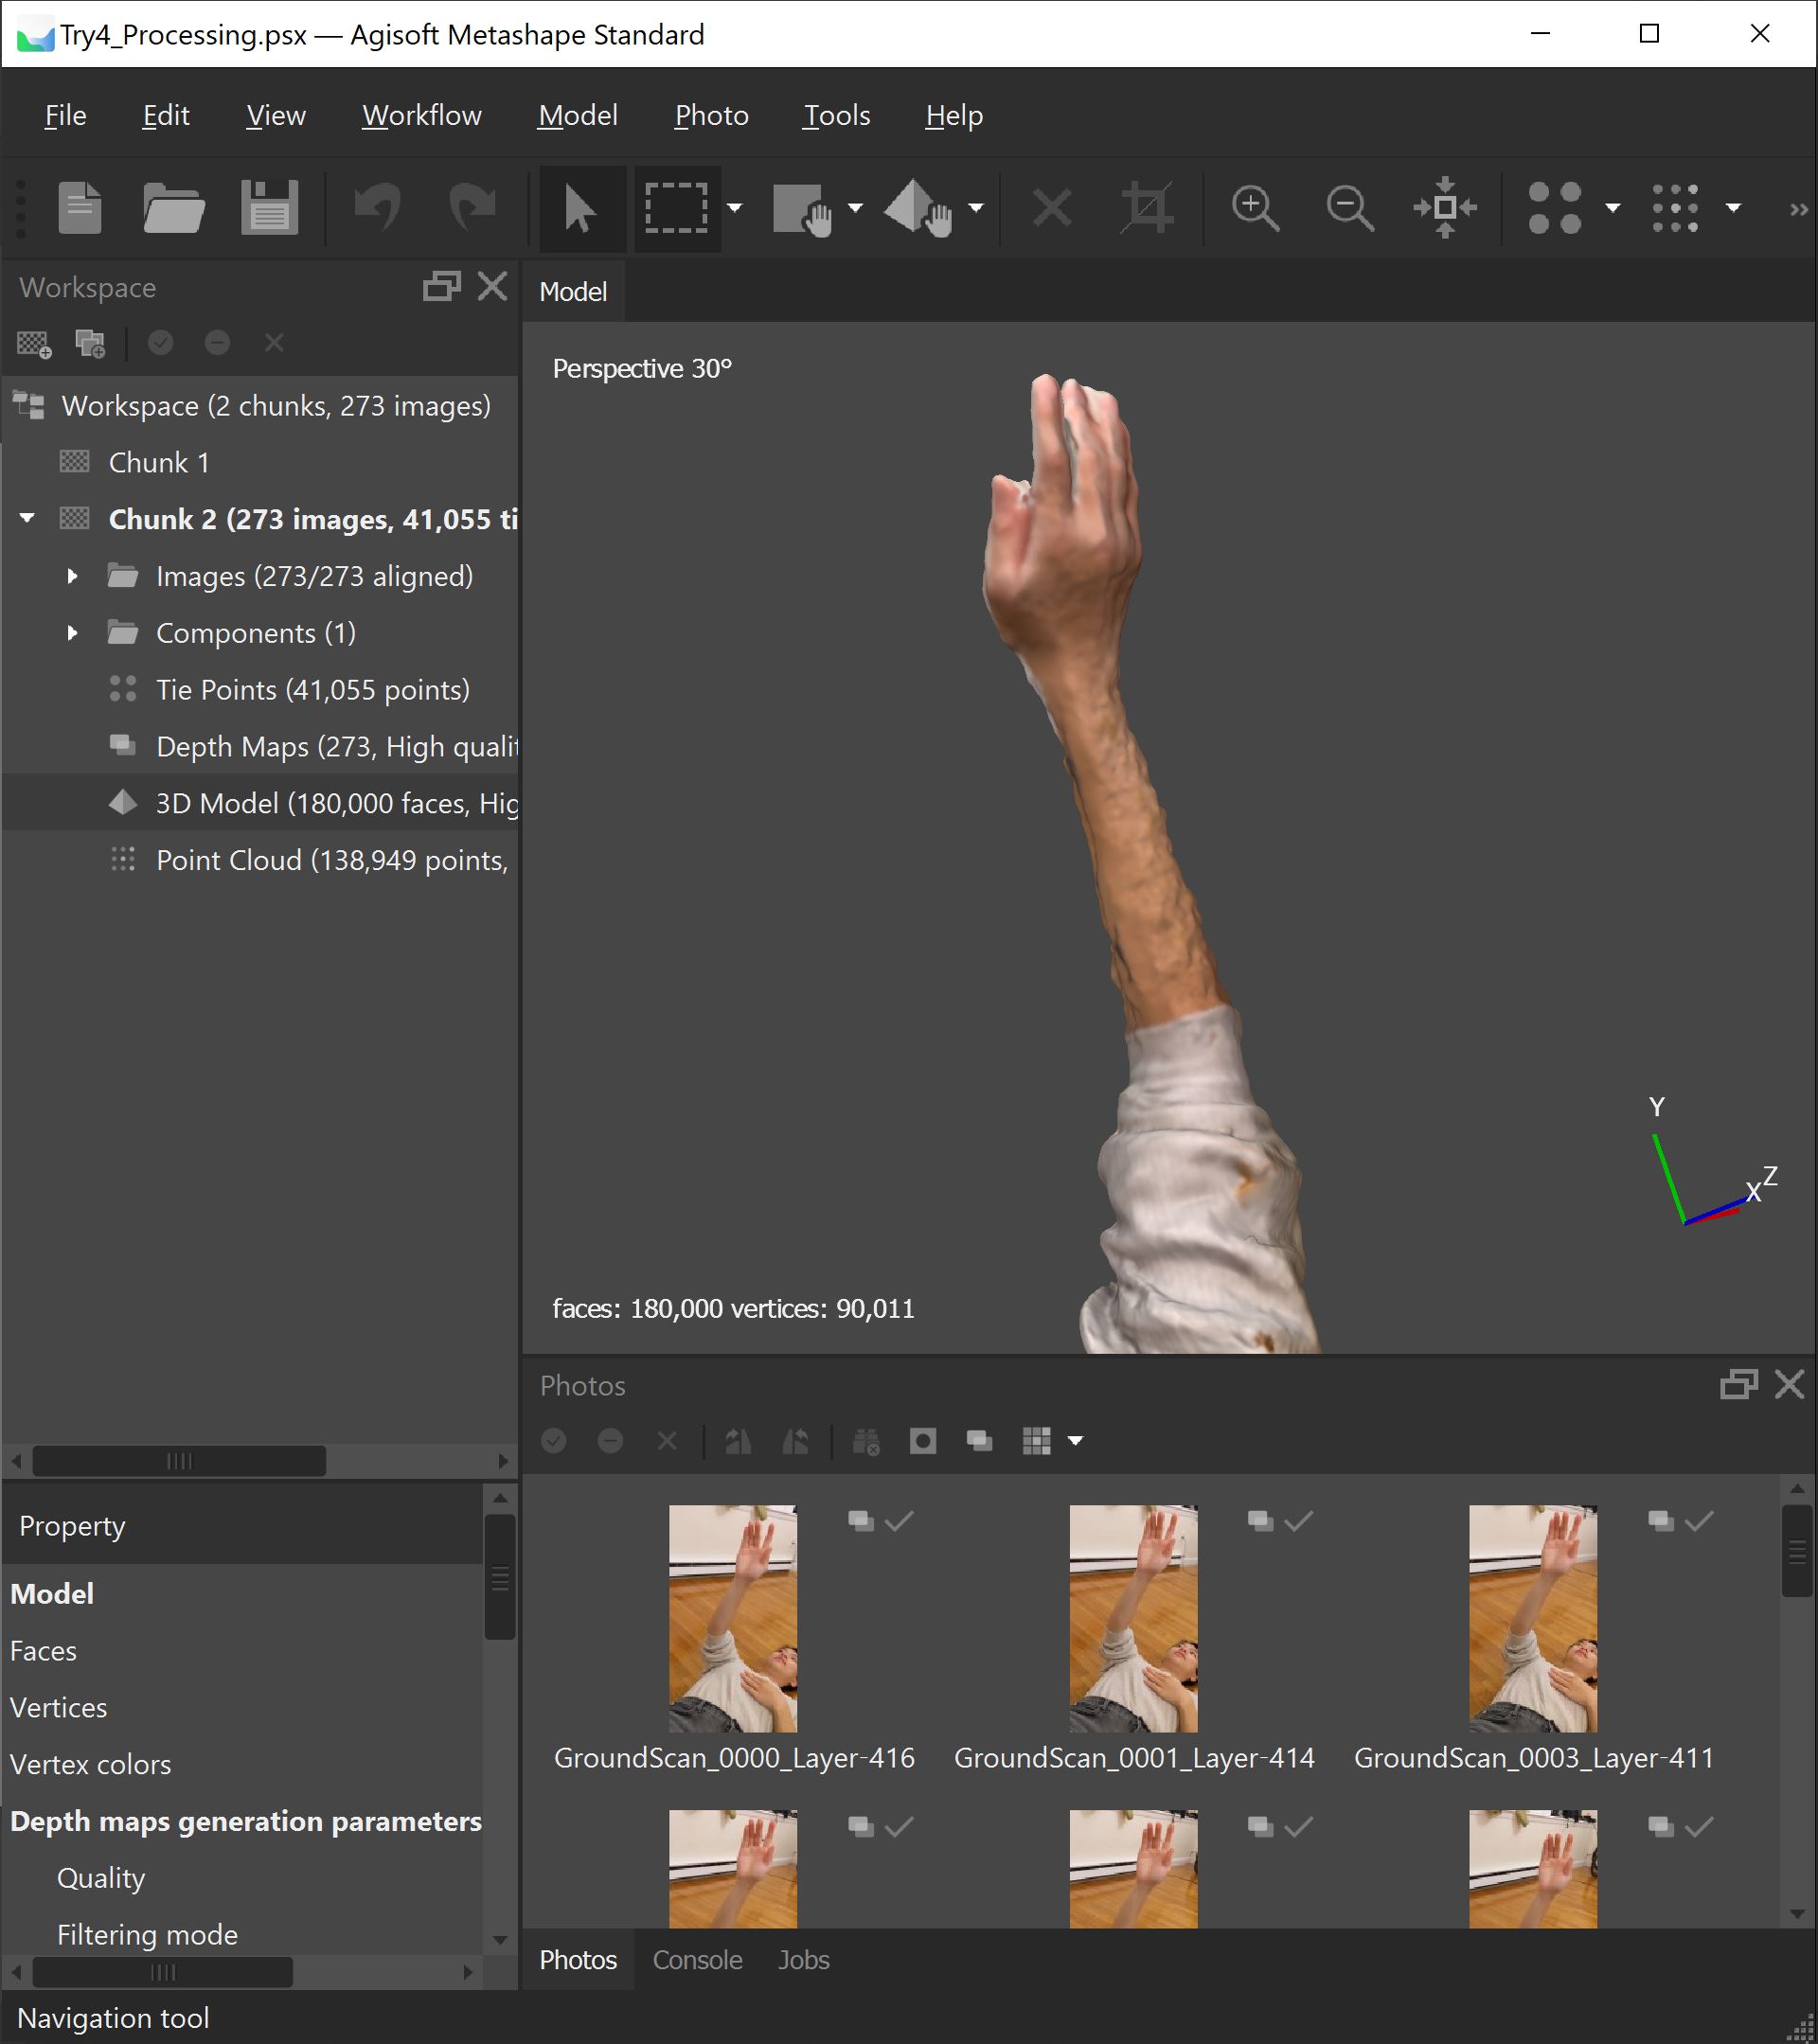Show tie points view icon

pyautogui.click(x=1555, y=208)
